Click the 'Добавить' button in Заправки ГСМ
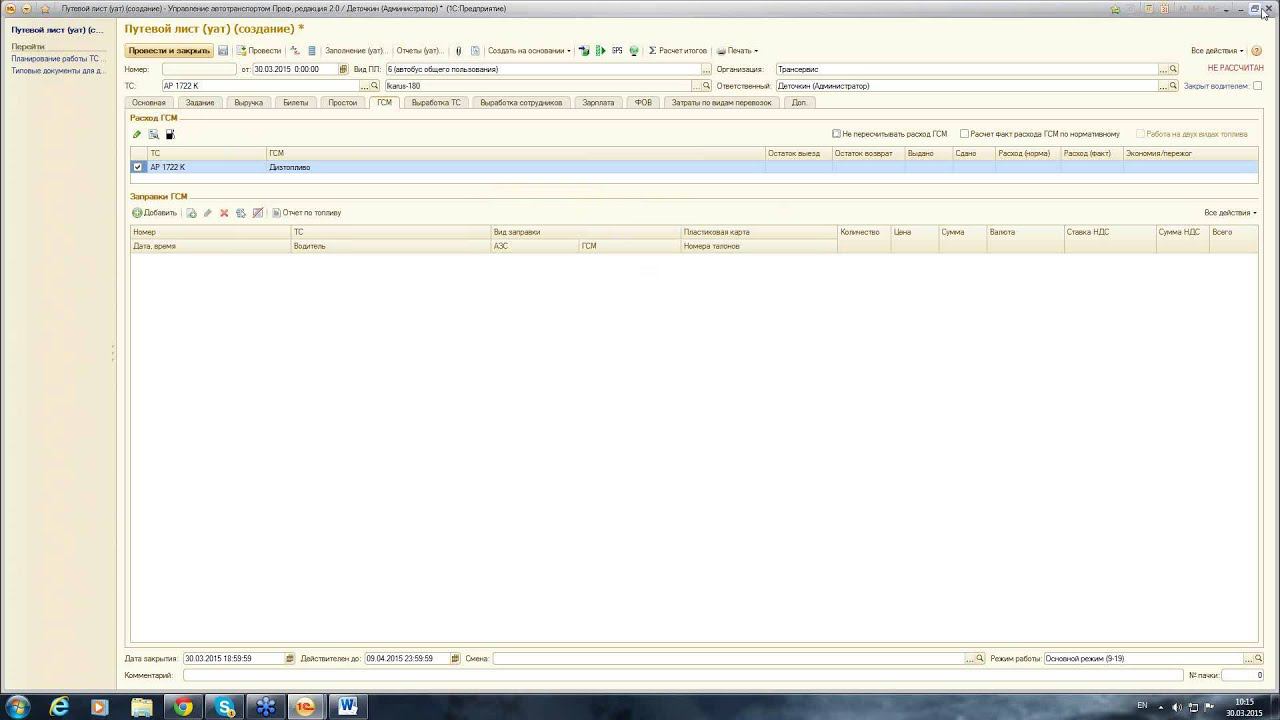This screenshot has width=1280, height=720. click(x=154, y=213)
